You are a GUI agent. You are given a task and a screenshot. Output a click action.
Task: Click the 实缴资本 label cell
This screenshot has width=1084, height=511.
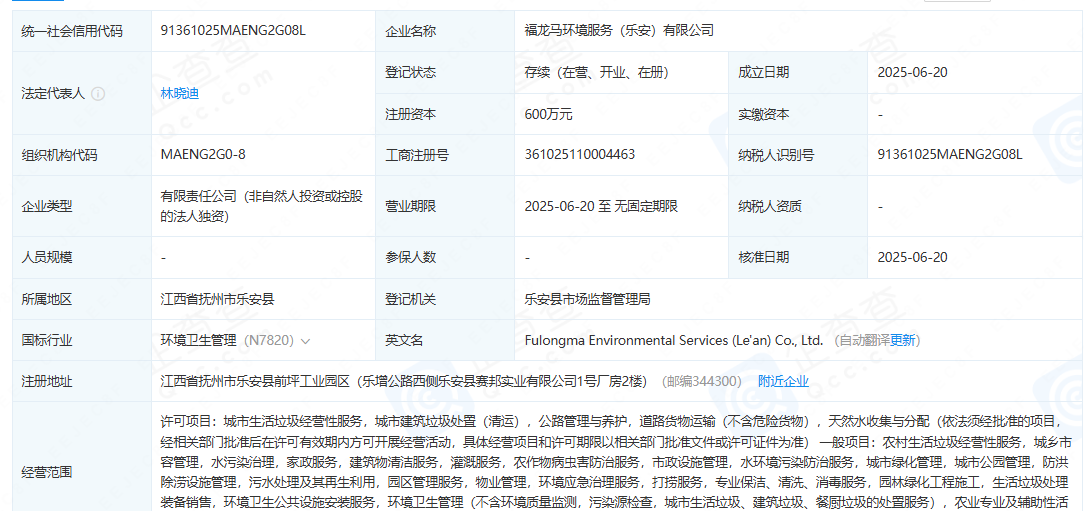tap(798, 115)
